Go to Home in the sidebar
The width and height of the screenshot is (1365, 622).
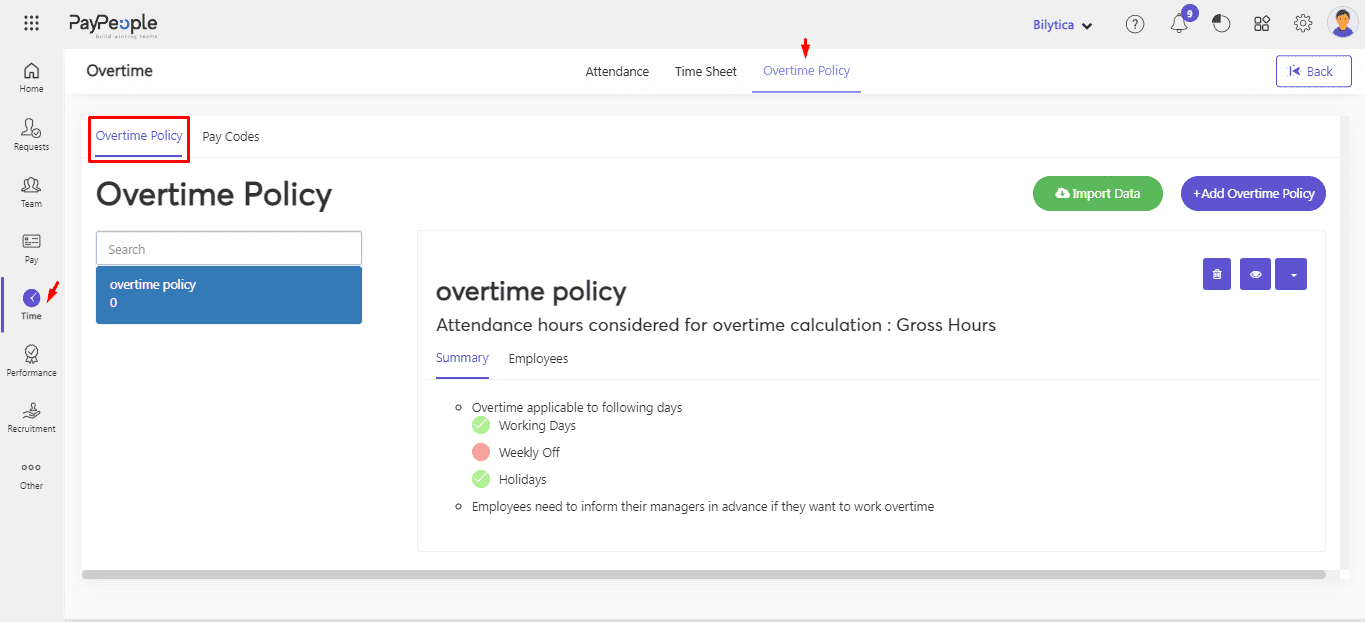[x=32, y=77]
